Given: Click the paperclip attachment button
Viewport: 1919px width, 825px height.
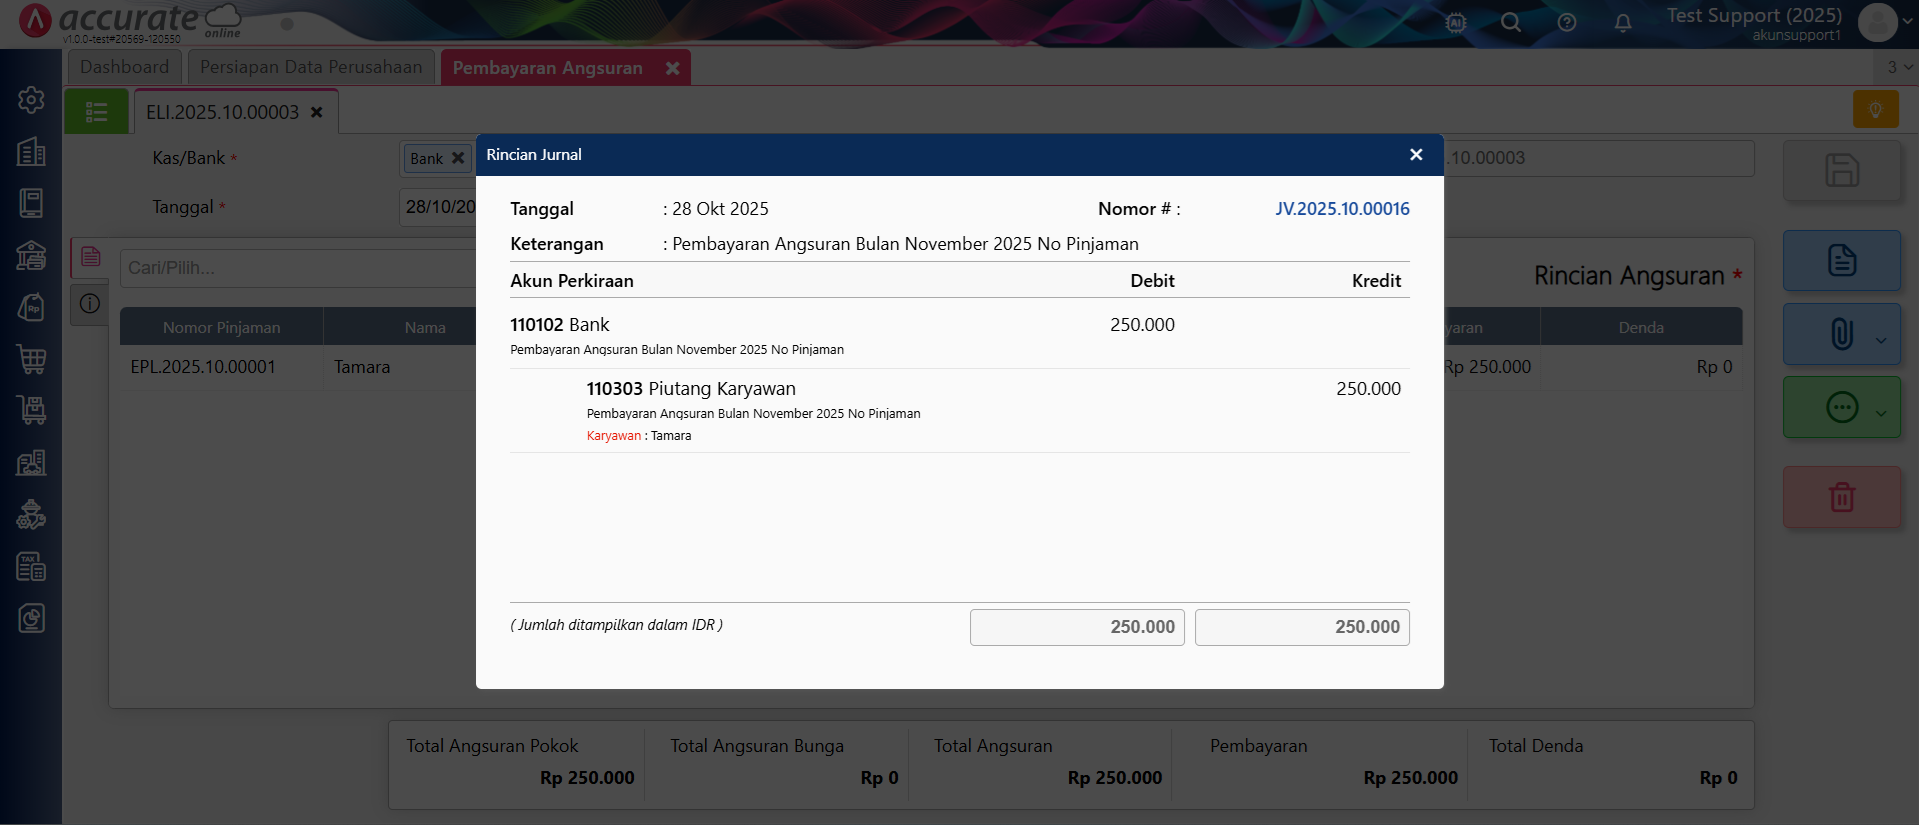Looking at the screenshot, I should click(1841, 334).
